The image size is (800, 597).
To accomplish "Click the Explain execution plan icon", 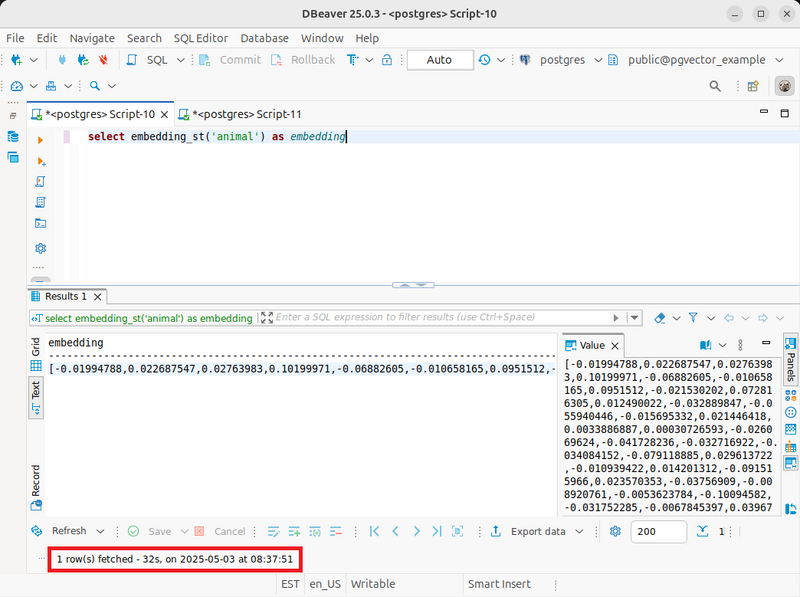I will [x=41, y=203].
